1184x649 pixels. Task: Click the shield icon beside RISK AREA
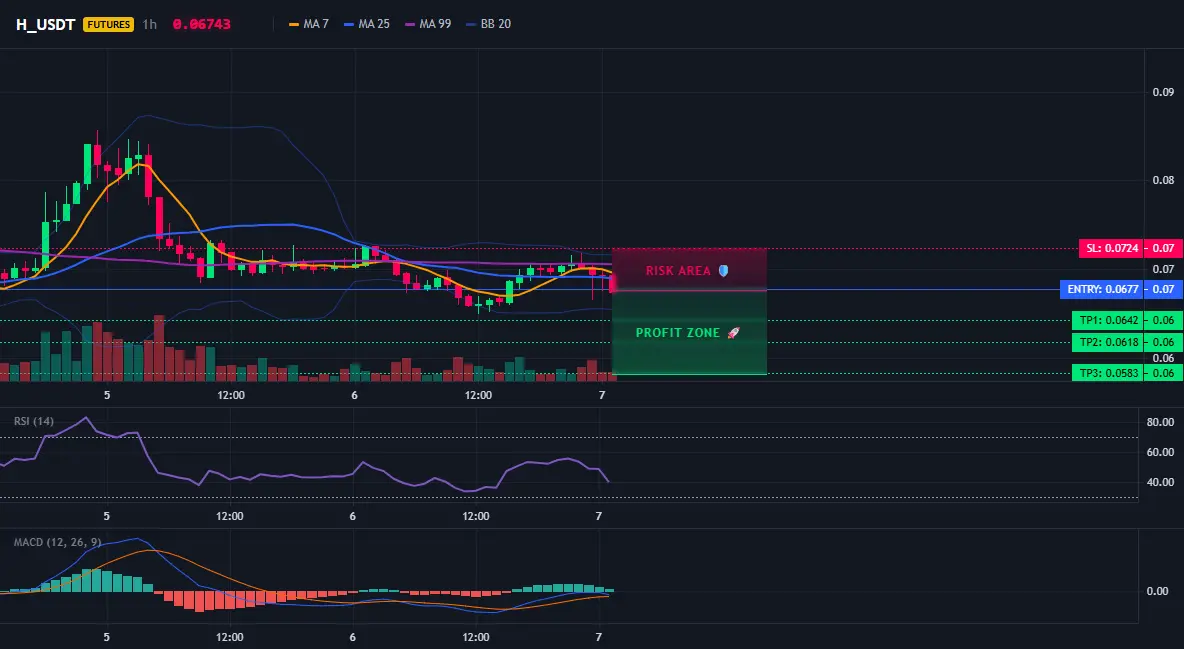(723, 270)
